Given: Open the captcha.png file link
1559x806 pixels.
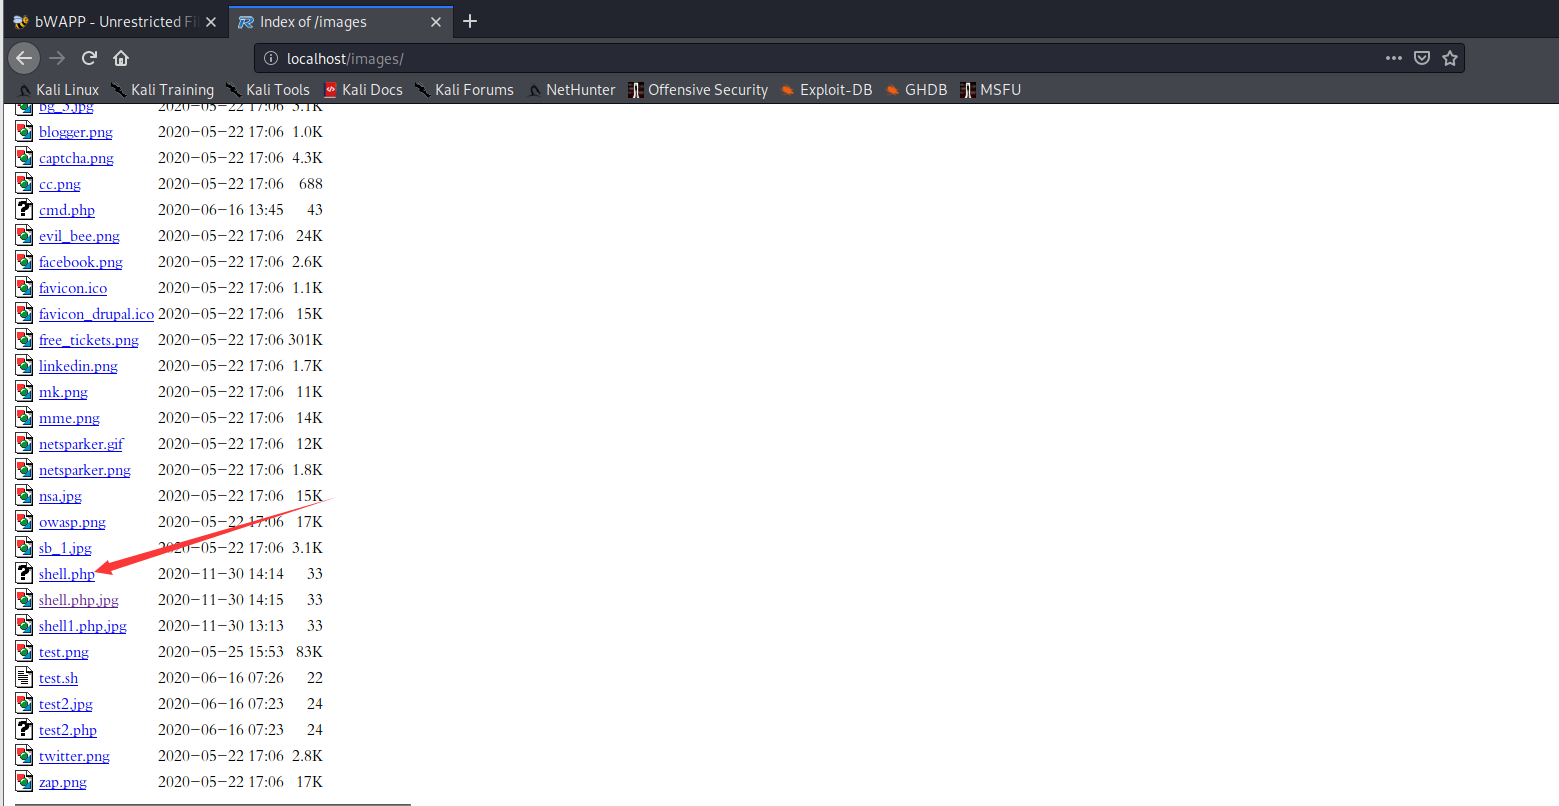Looking at the screenshot, I should coord(76,158).
